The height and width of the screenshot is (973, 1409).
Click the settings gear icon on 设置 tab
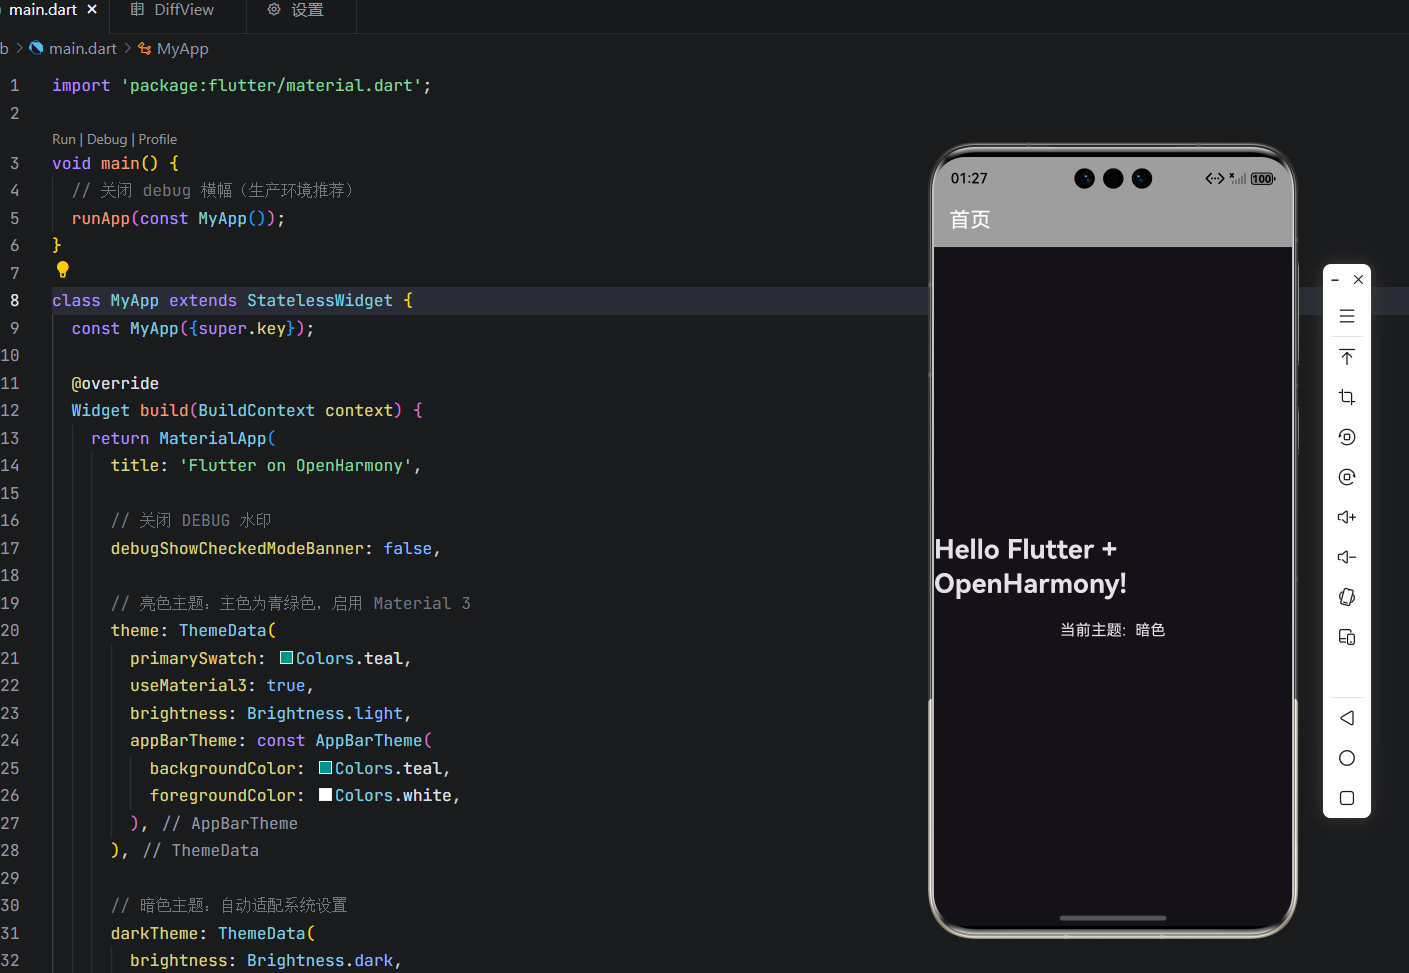(x=274, y=9)
